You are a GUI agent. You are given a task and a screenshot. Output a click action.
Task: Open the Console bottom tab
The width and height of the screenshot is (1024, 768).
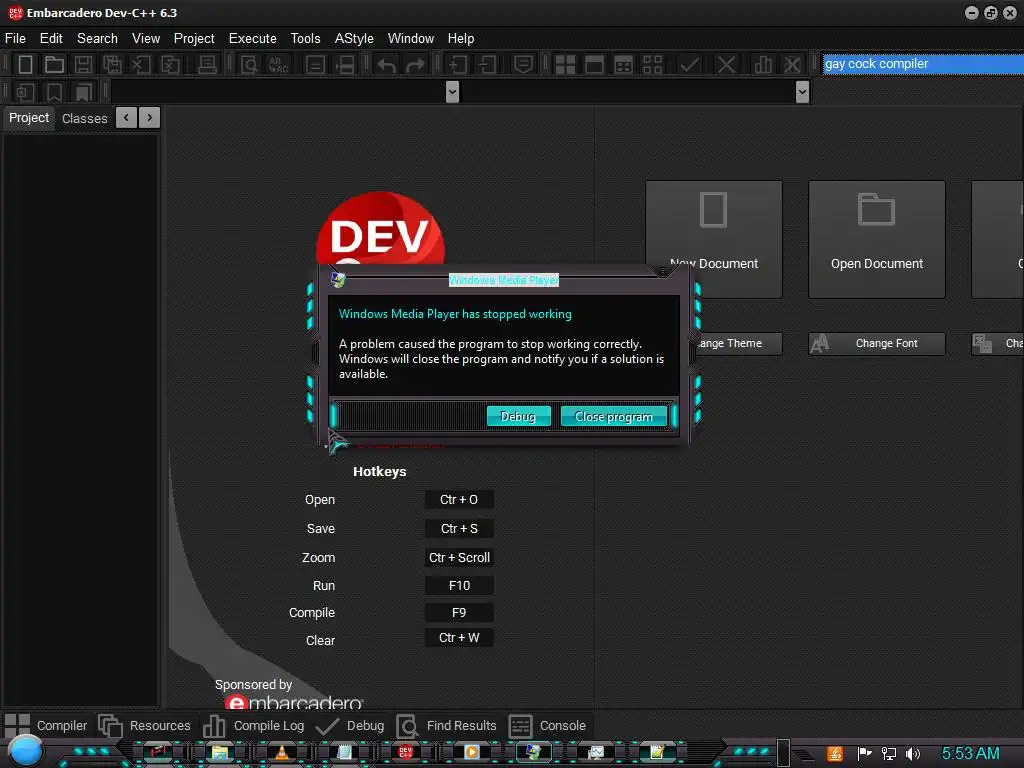[x=547, y=726]
